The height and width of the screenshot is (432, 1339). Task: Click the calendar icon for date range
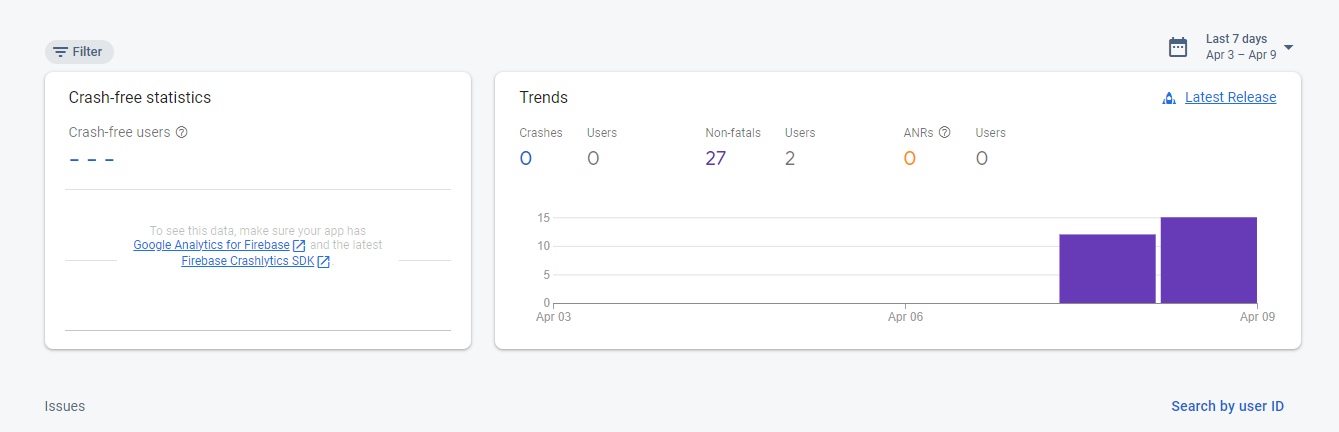tap(1178, 47)
